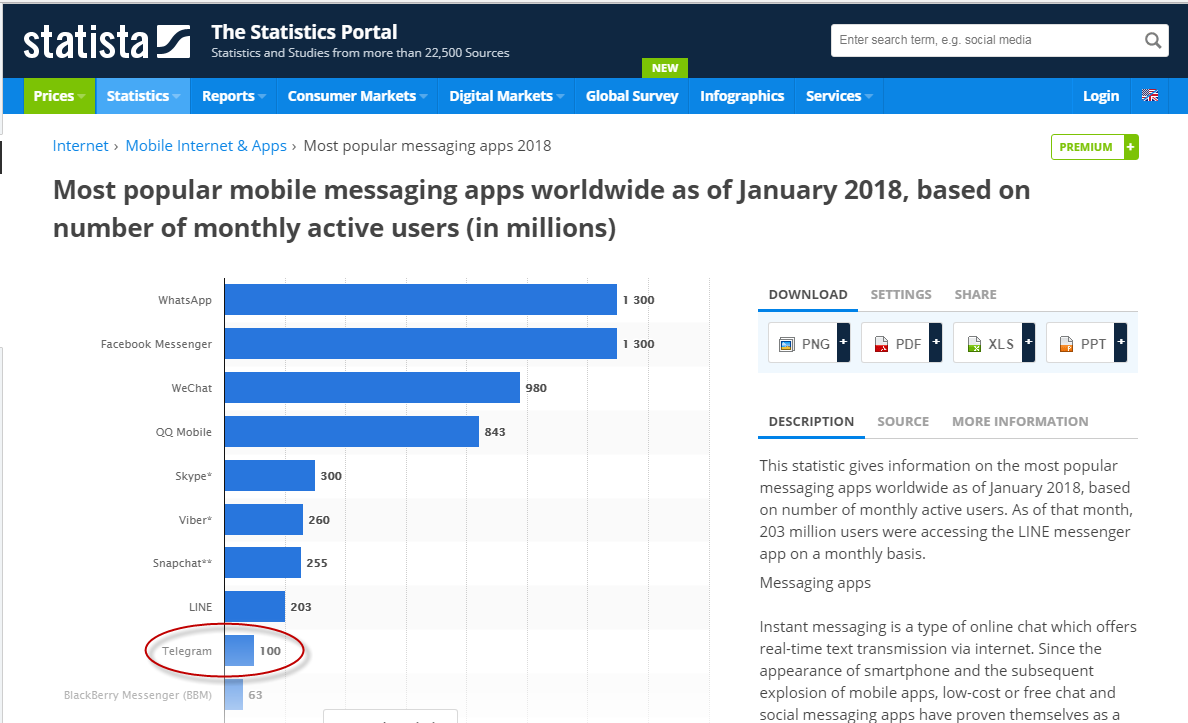The image size is (1188, 723).
Task: Click the UK flag language icon
Action: coord(1150,95)
